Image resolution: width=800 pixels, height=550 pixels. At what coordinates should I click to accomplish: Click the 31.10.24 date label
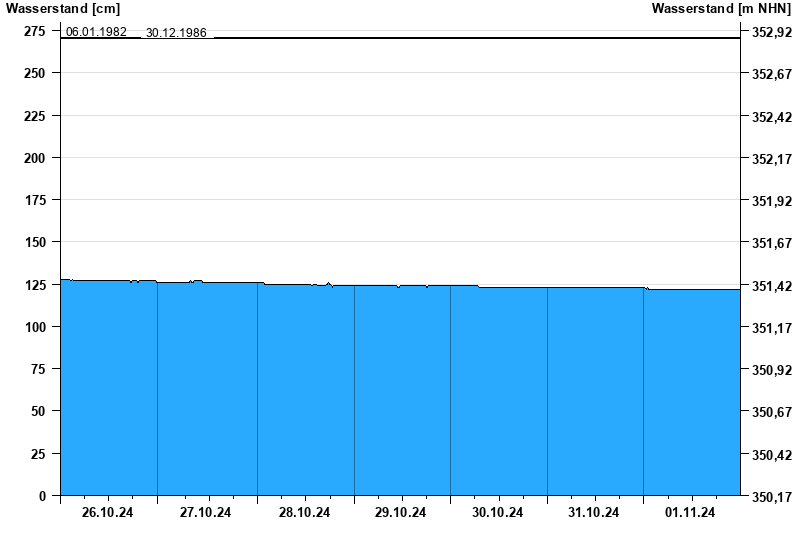click(x=594, y=513)
